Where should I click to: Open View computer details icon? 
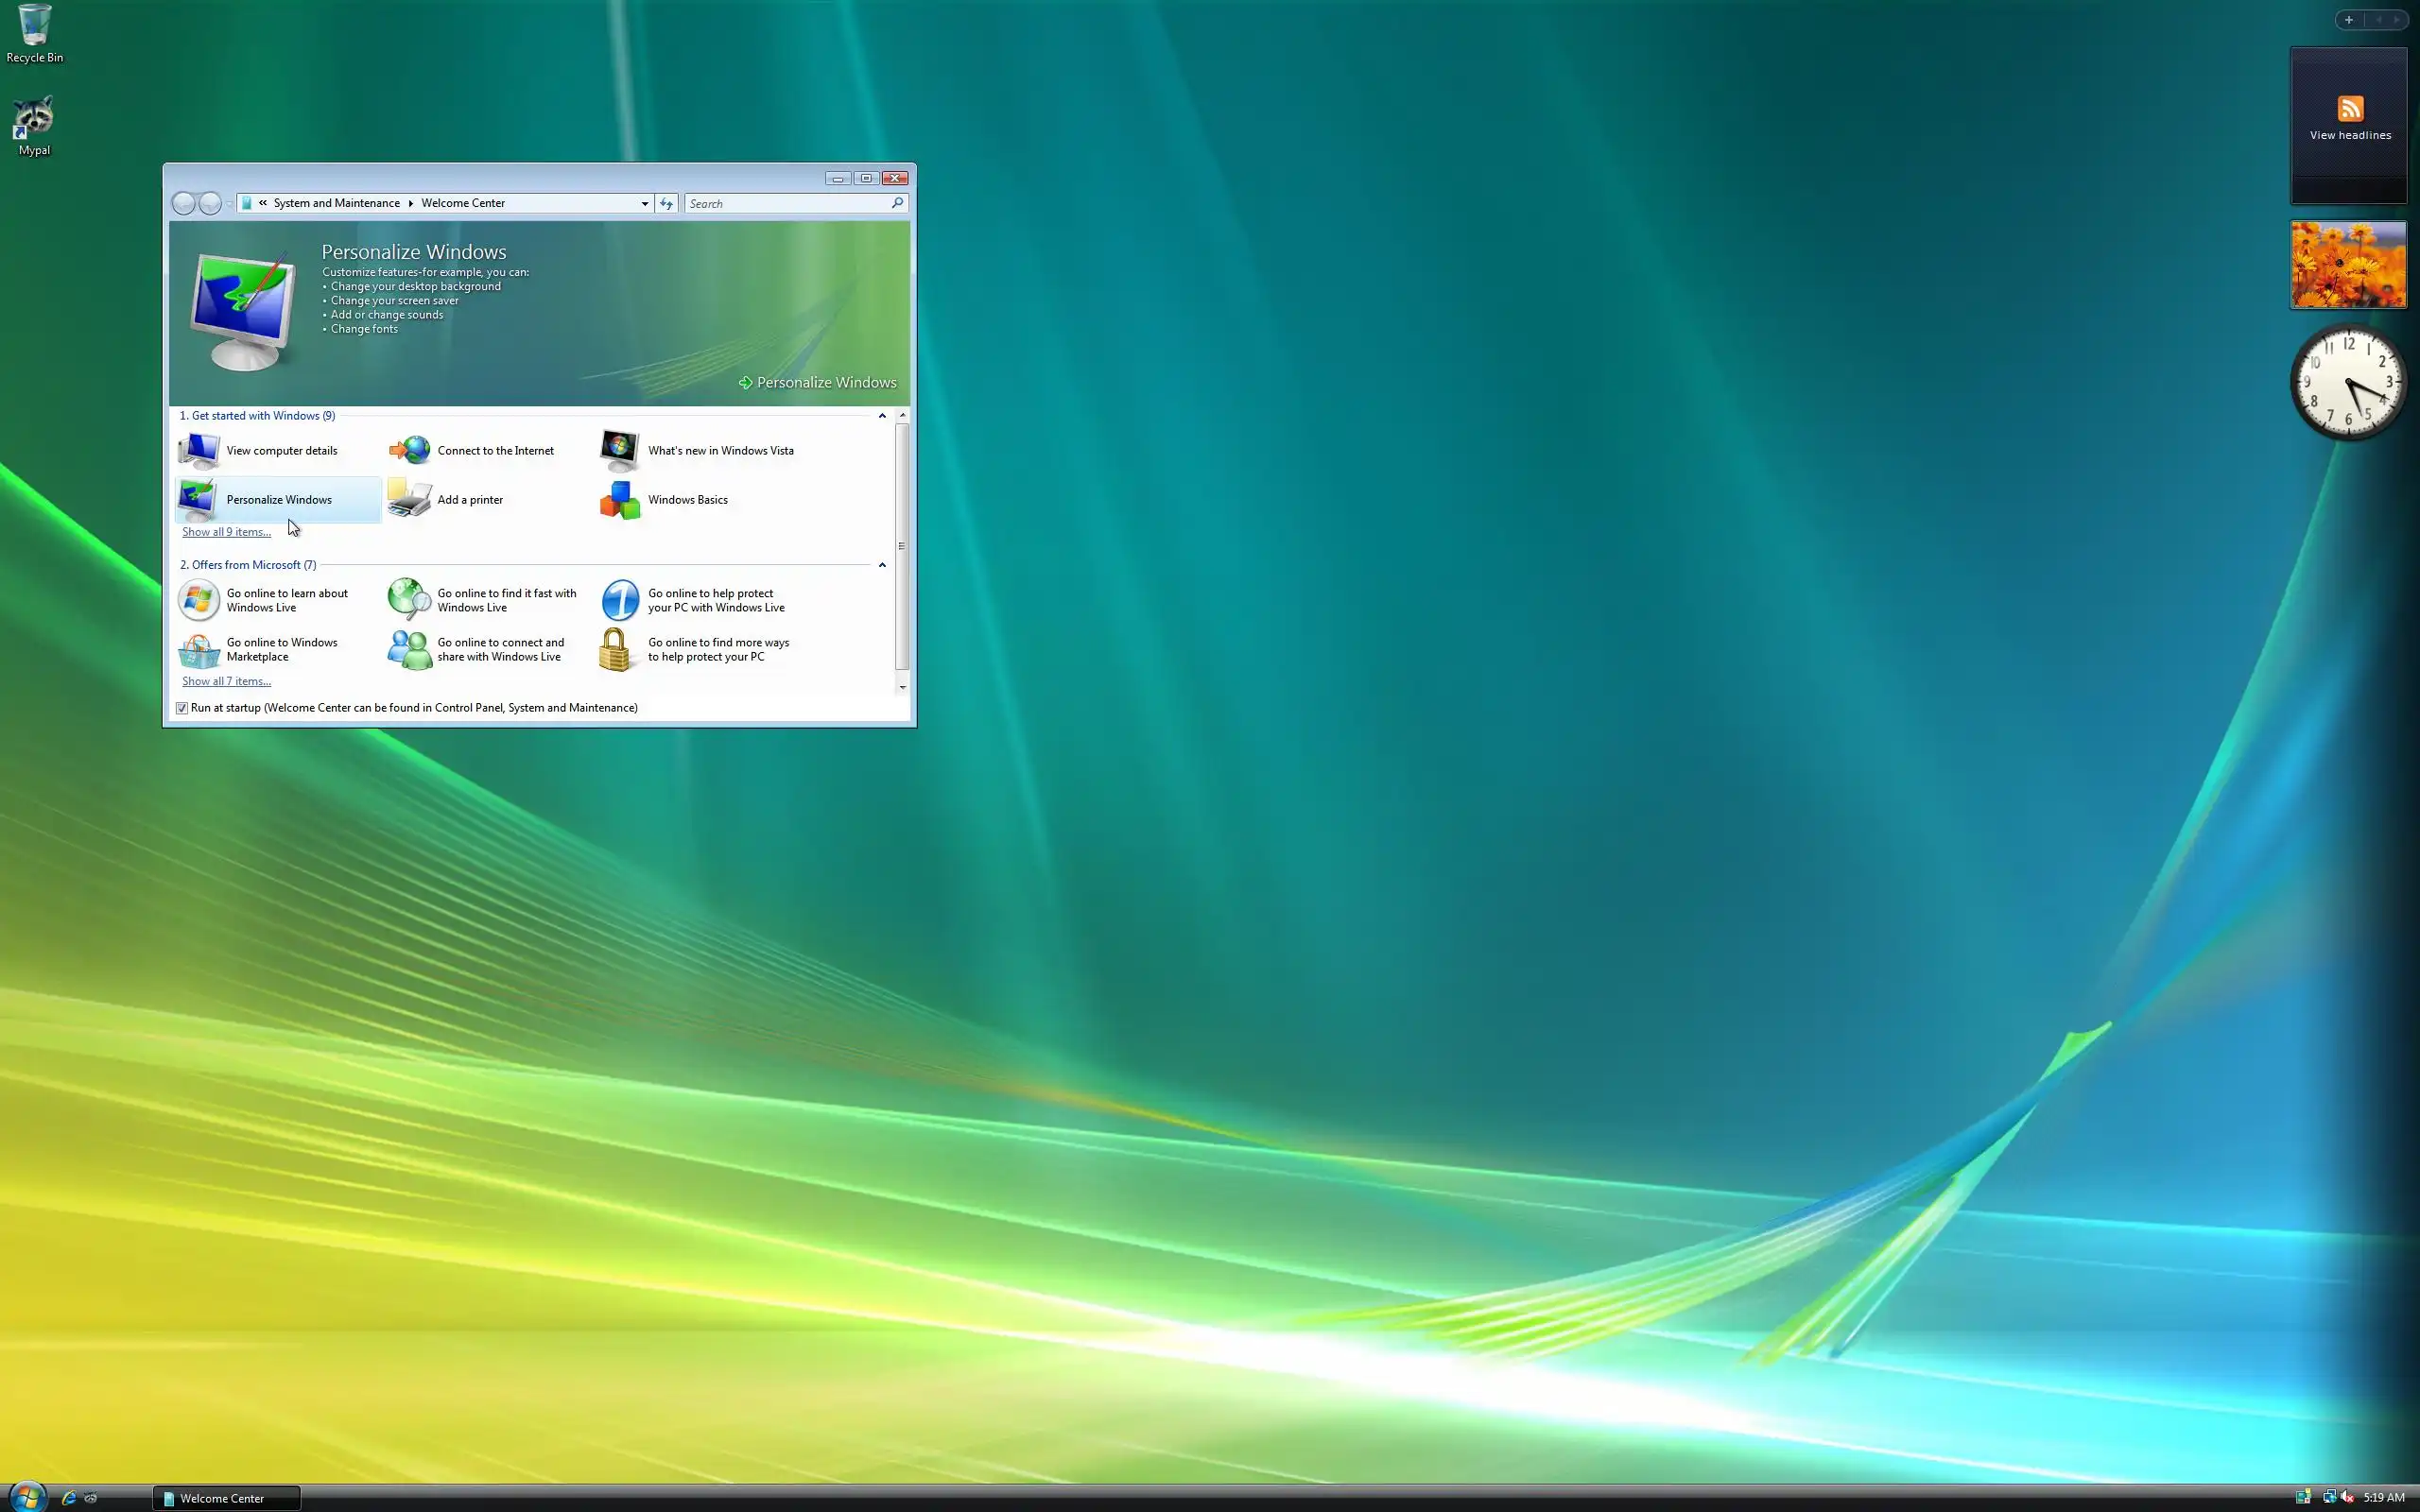click(x=198, y=450)
